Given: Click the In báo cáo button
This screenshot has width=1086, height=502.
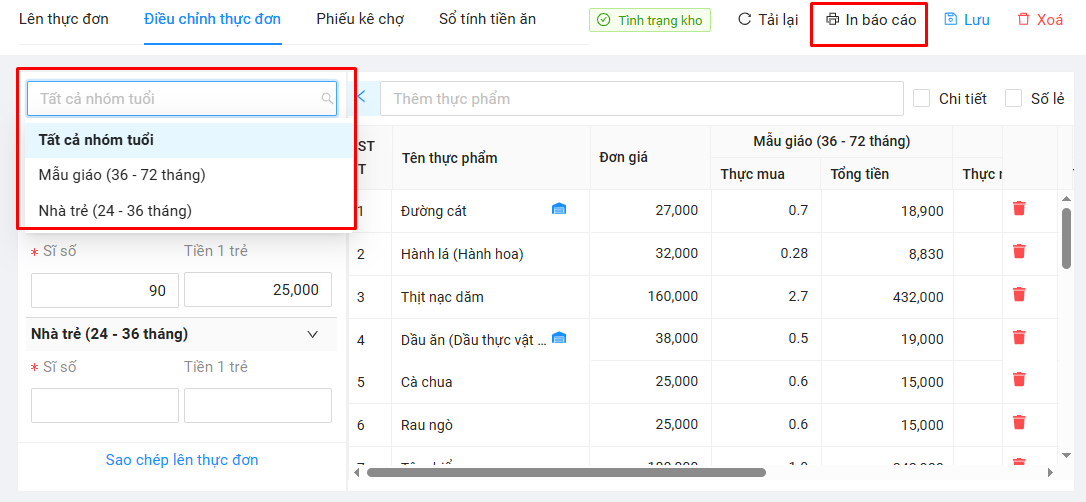Looking at the screenshot, I should click(x=869, y=20).
